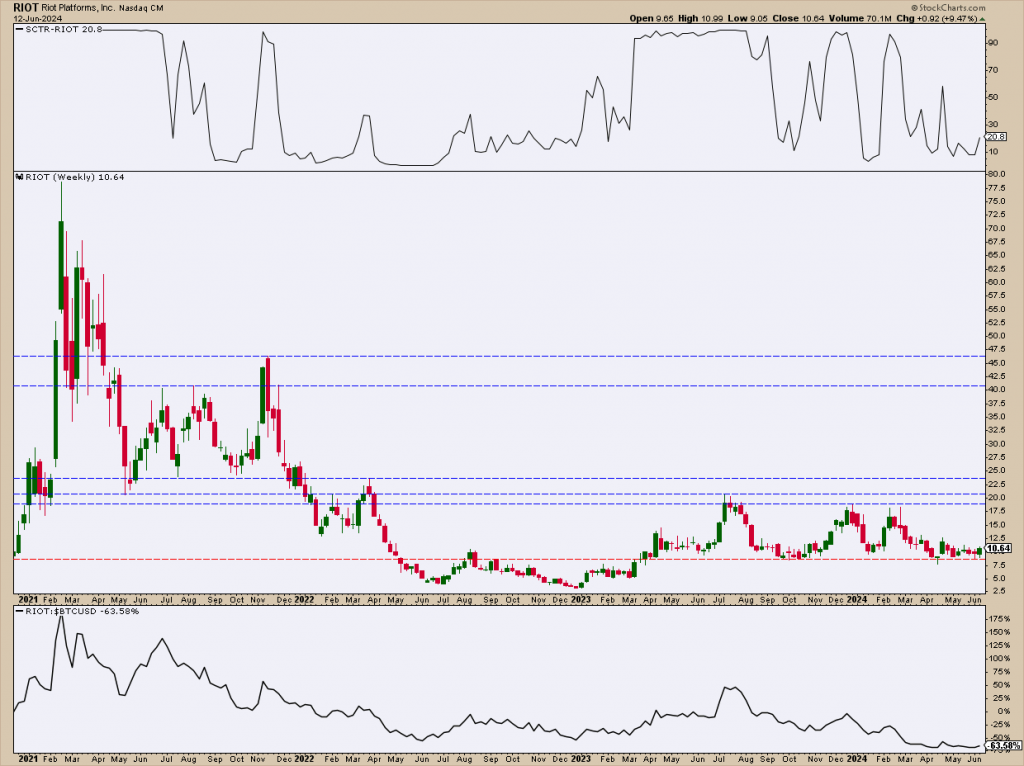Image resolution: width=1024 pixels, height=766 pixels.
Task: Click the 2023 year label under the price panel
Action: point(581,599)
